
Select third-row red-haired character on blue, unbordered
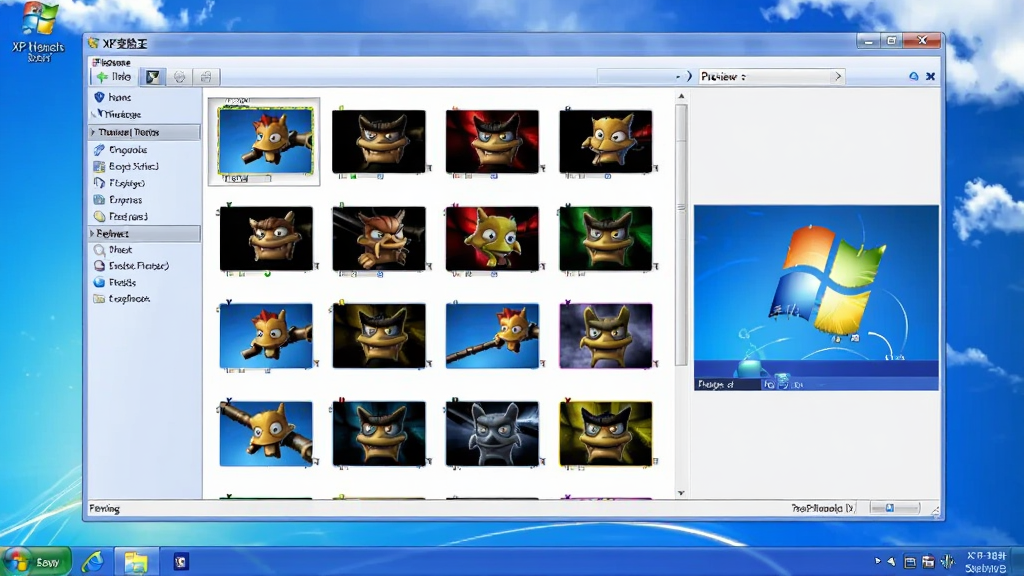coord(266,336)
